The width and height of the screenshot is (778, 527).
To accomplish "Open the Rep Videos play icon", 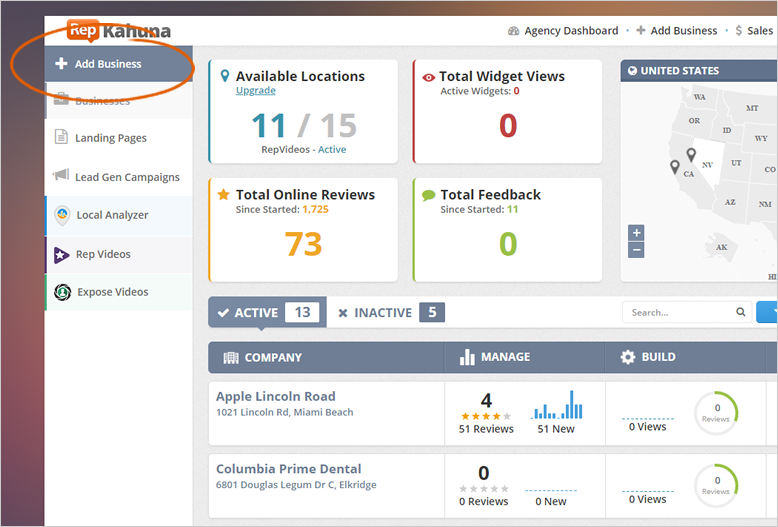I will 61,254.
